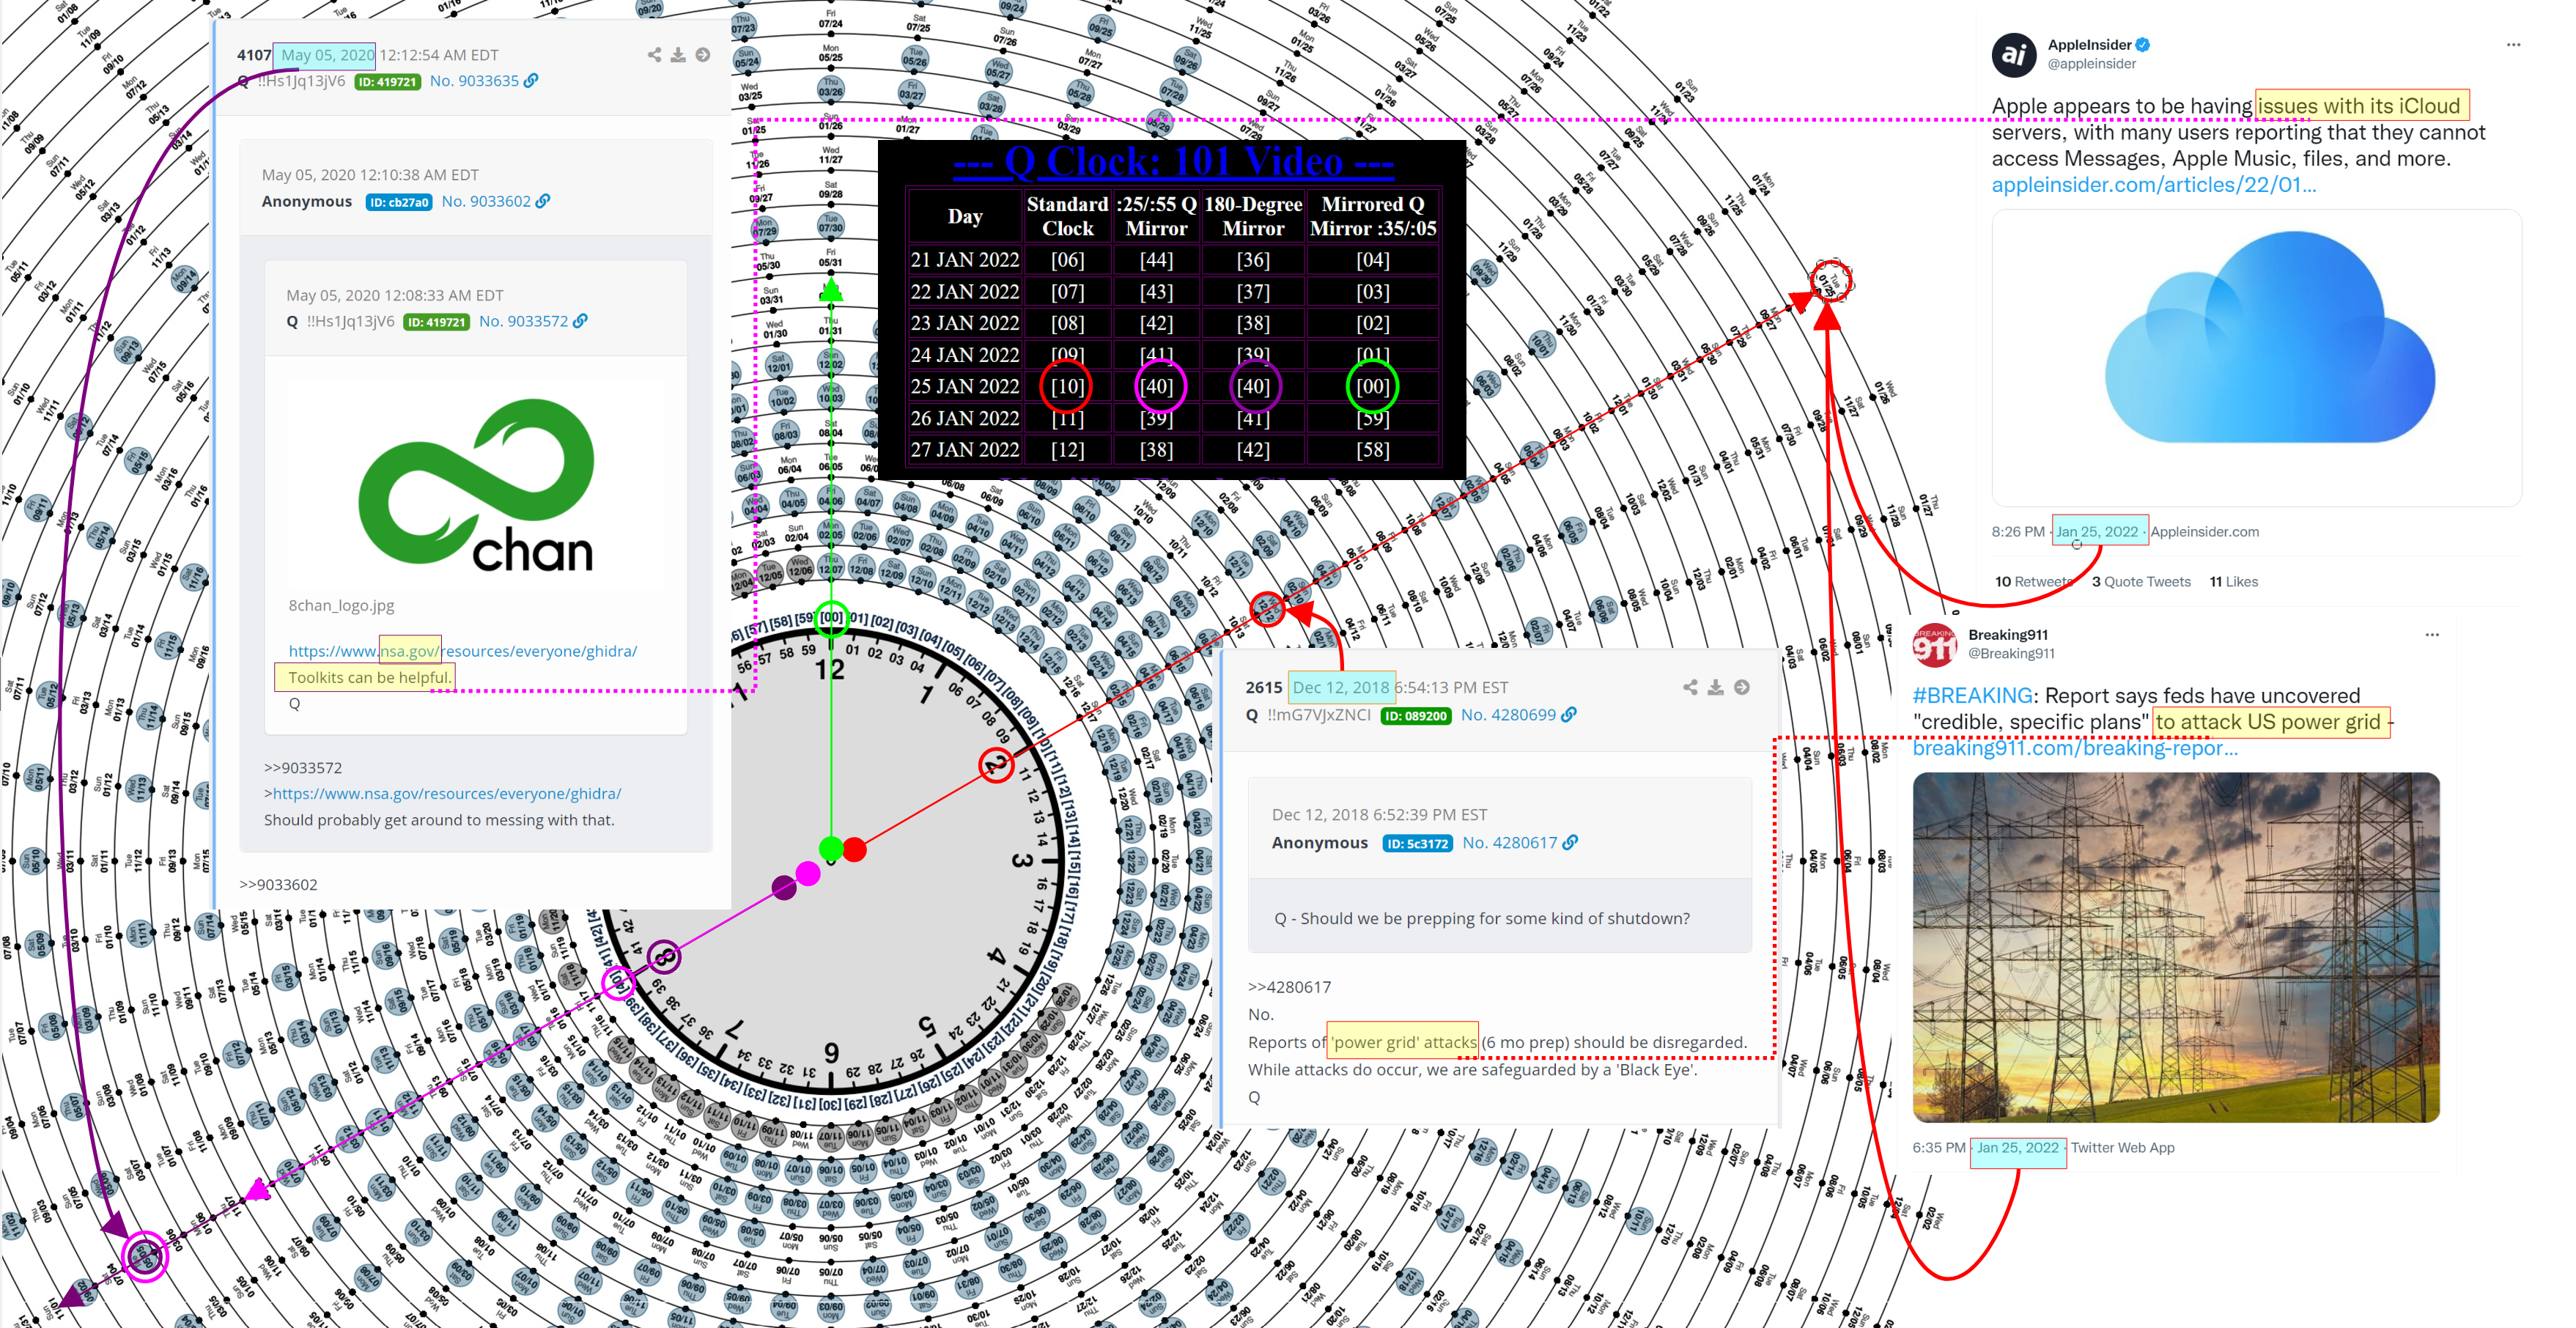Click the arrow circle icon on post 4107
This screenshot has height=1328, width=2576.
click(x=703, y=55)
